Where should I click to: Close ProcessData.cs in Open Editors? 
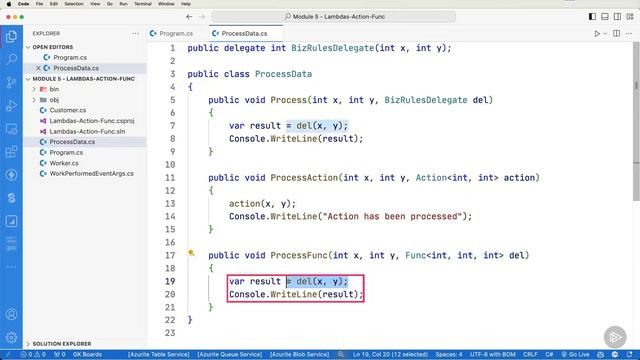pyautogui.click(x=38, y=68)
